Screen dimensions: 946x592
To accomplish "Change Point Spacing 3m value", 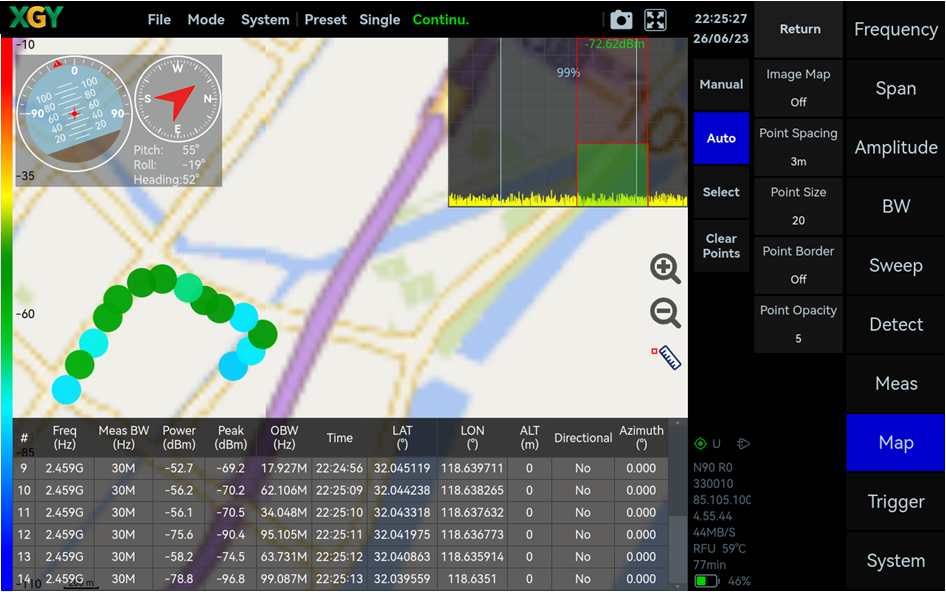I will pos(798,147).
